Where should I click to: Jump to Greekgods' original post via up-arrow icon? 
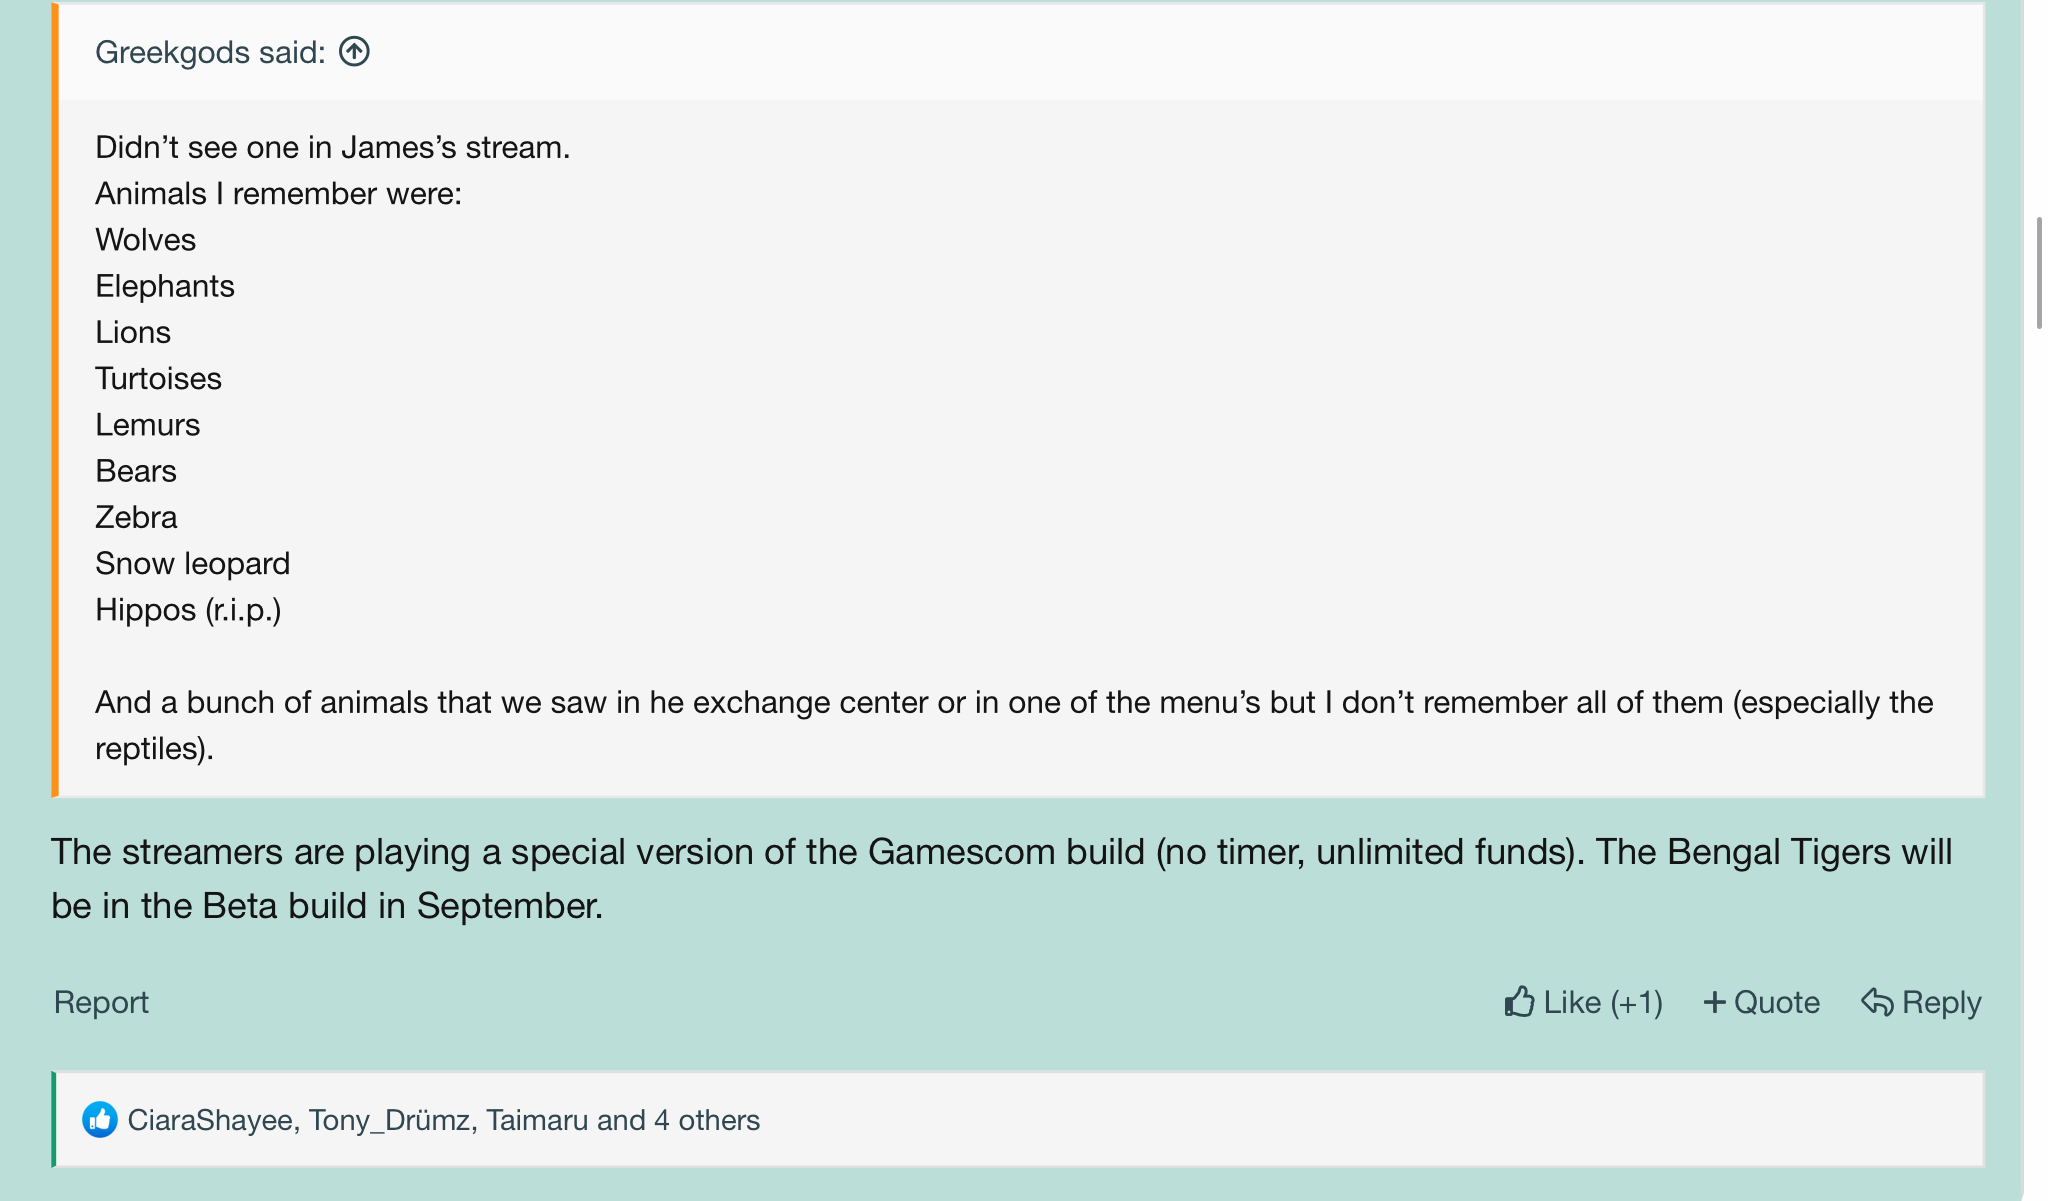(354, 51)
